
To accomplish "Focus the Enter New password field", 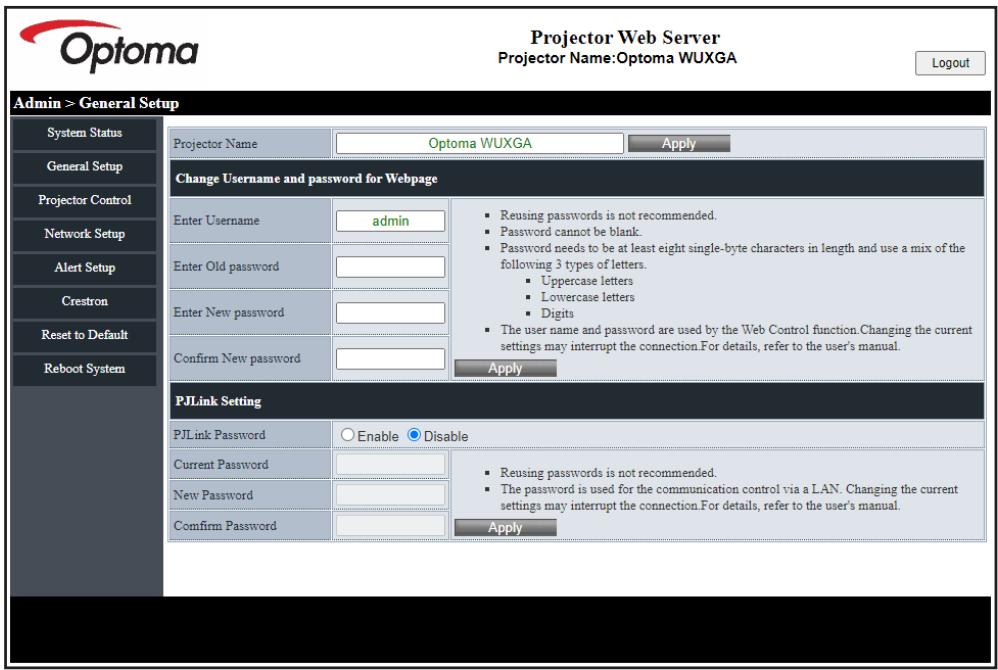I will [x=390, y=312].
